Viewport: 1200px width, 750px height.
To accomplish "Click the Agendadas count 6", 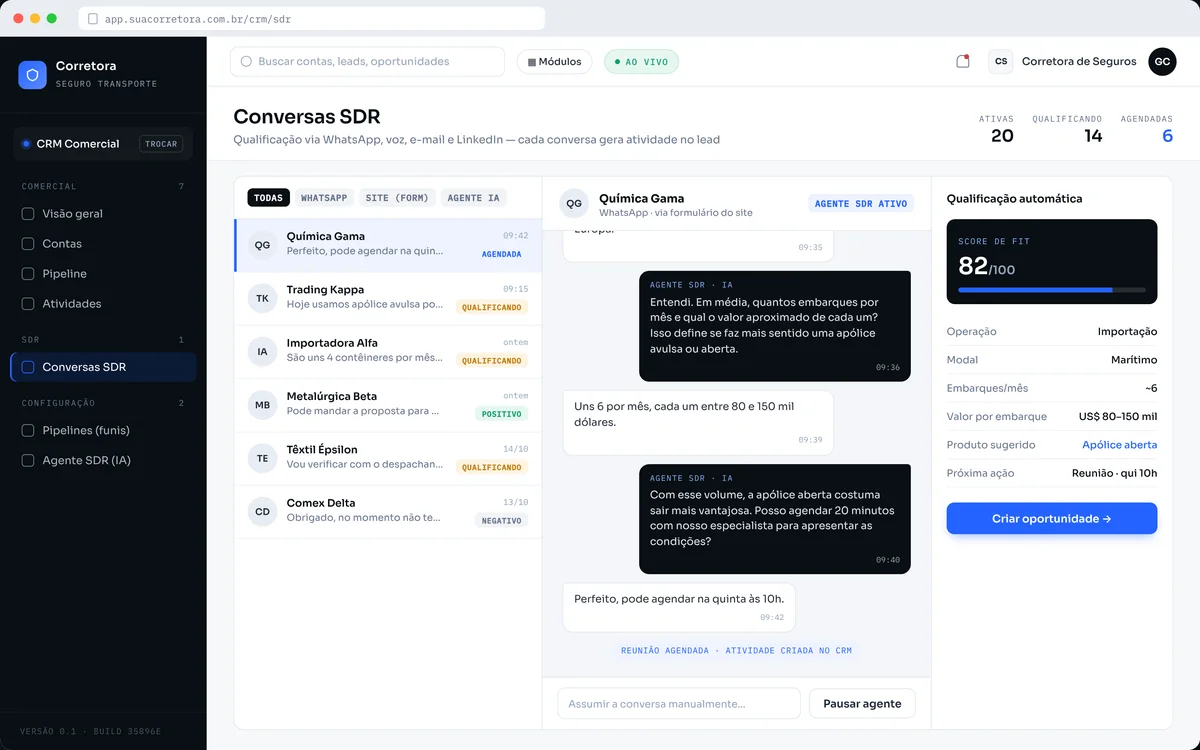I will click(1167, 136).
